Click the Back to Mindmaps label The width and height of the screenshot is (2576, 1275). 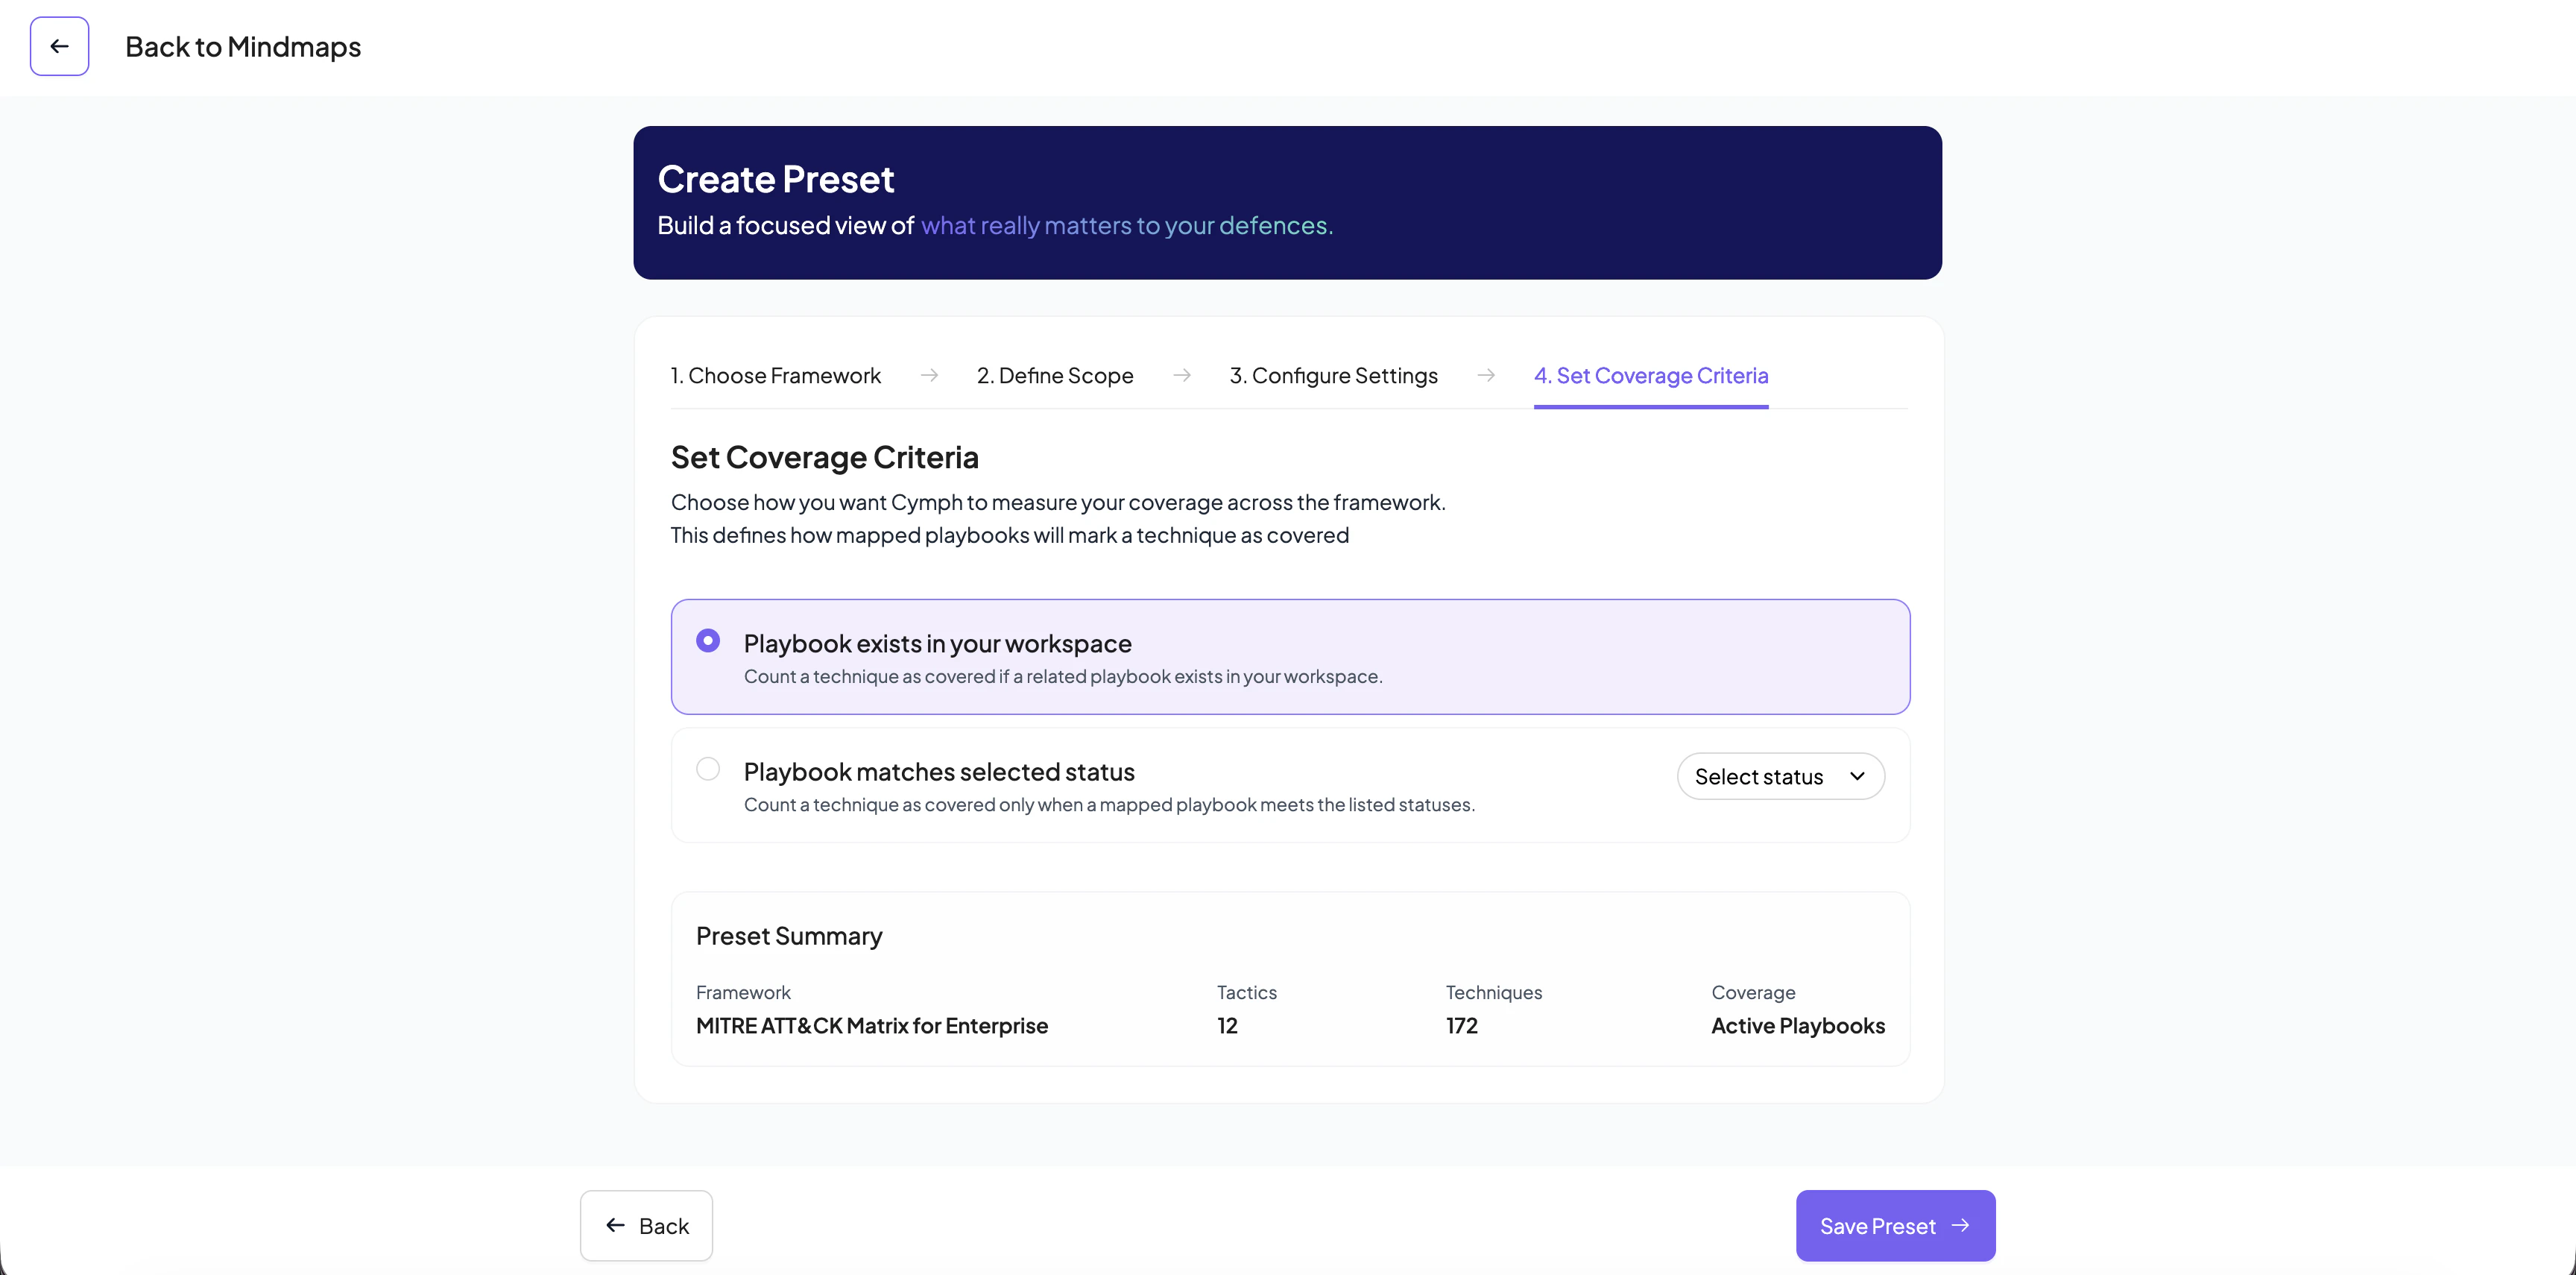click(243, 46)
